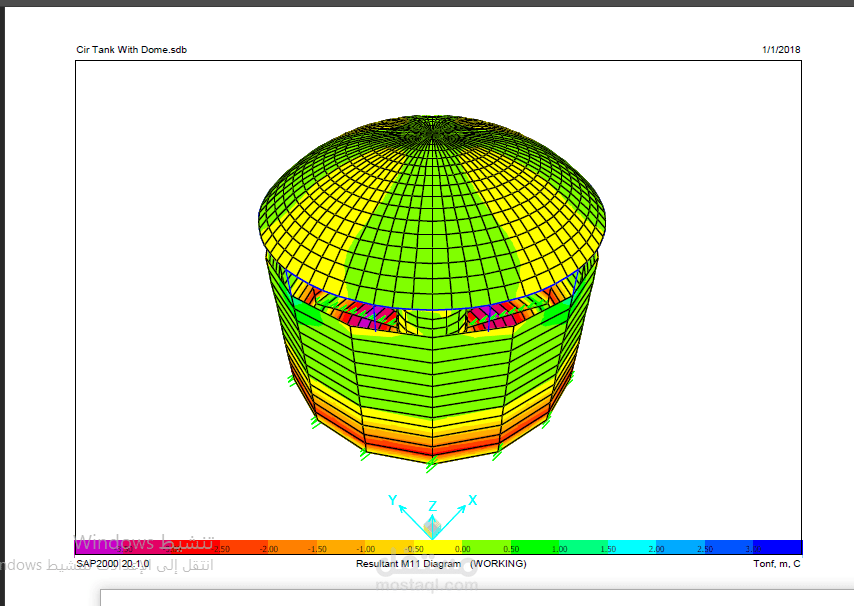Click the '1.00' value on the legend
This screenshot has width=854, height=606.
pos(559,549)
